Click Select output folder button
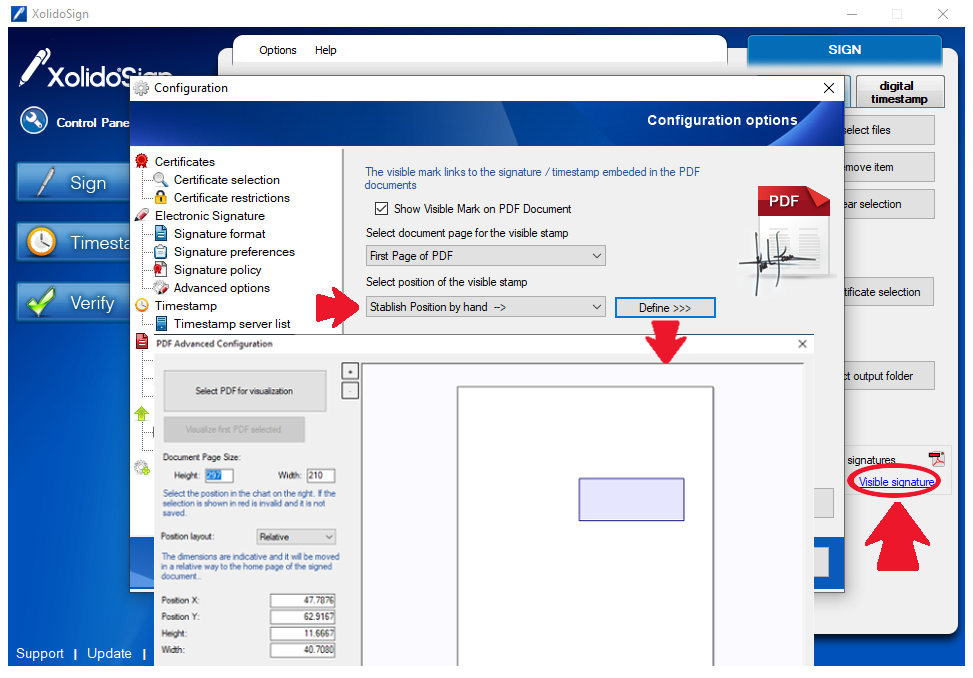 pyautogui.click(x=889, y=376)
